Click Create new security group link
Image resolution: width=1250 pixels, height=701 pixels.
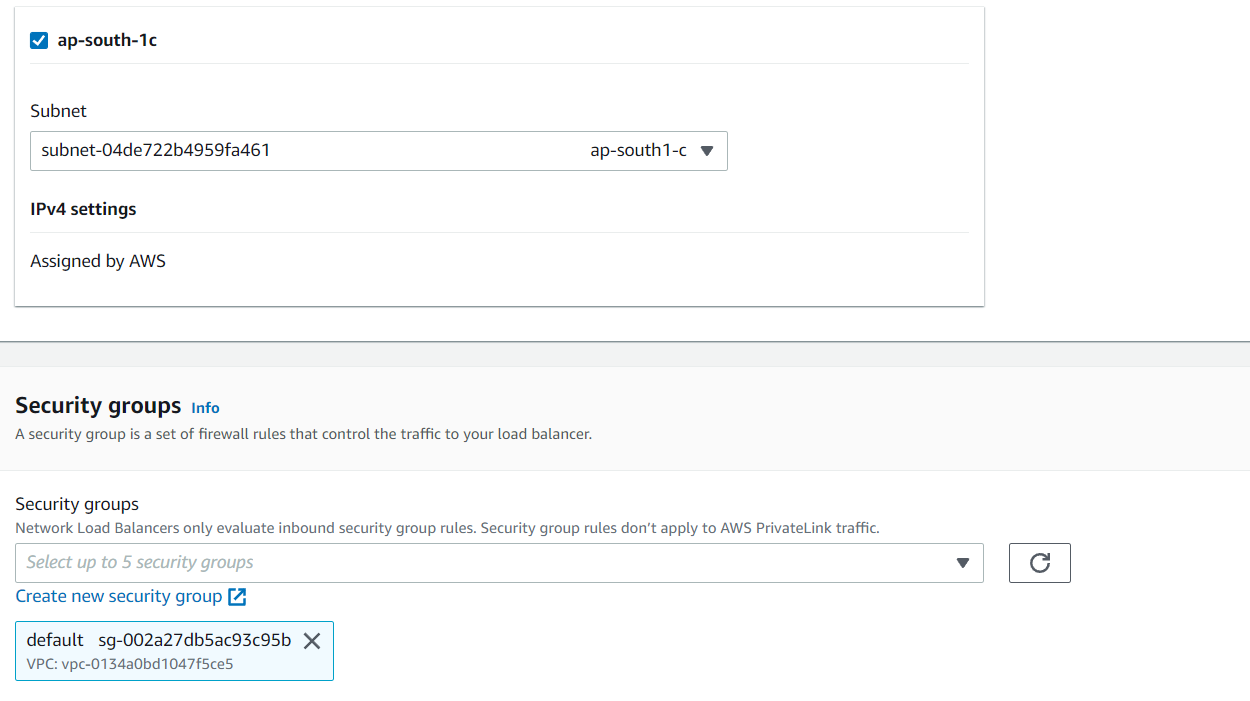pos(119,597)
